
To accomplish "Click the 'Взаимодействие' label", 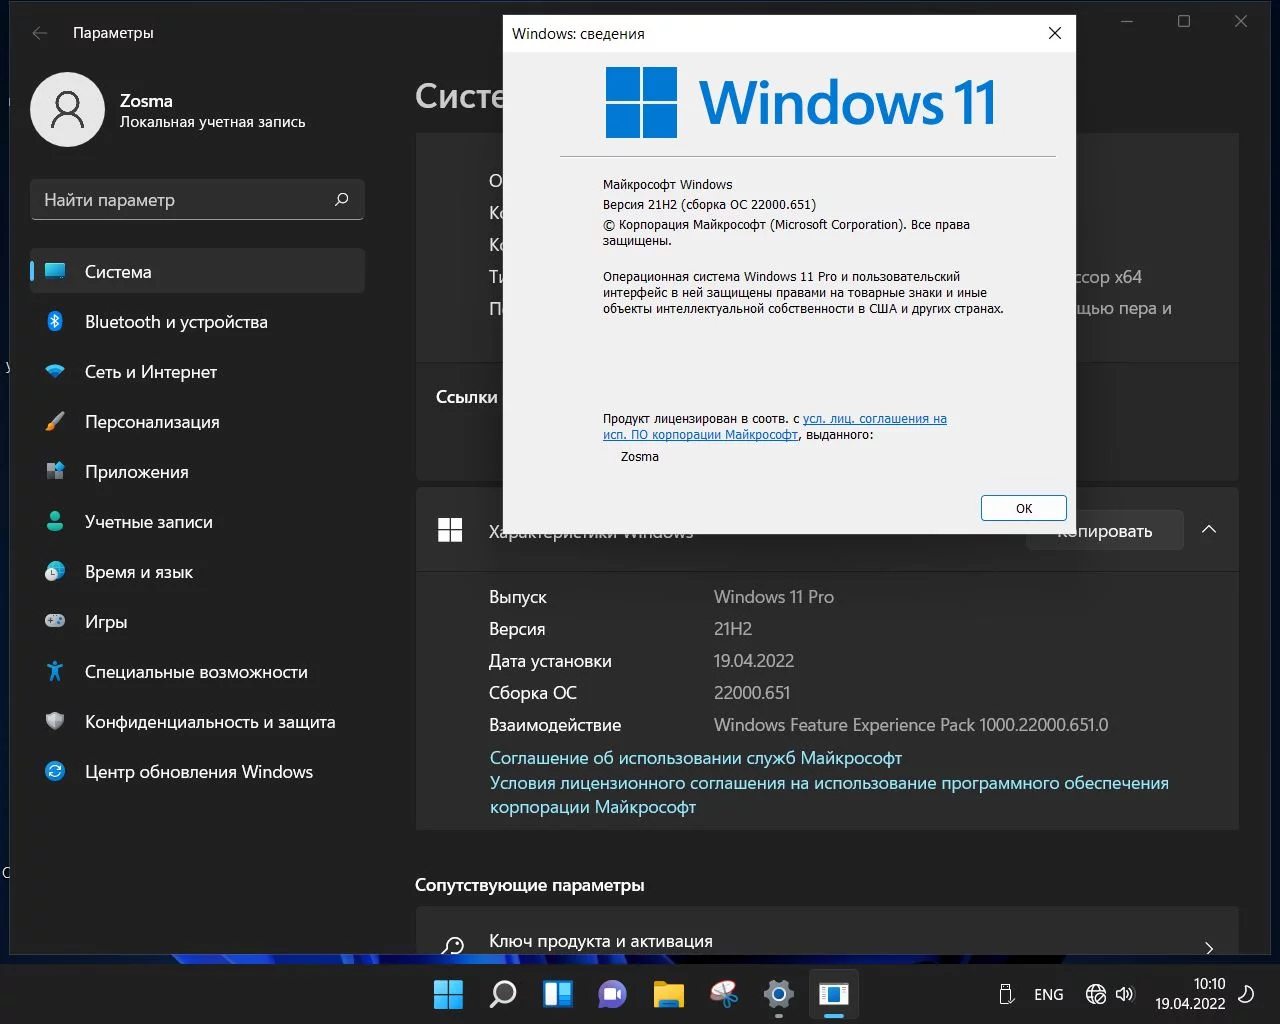I will 555,725.
